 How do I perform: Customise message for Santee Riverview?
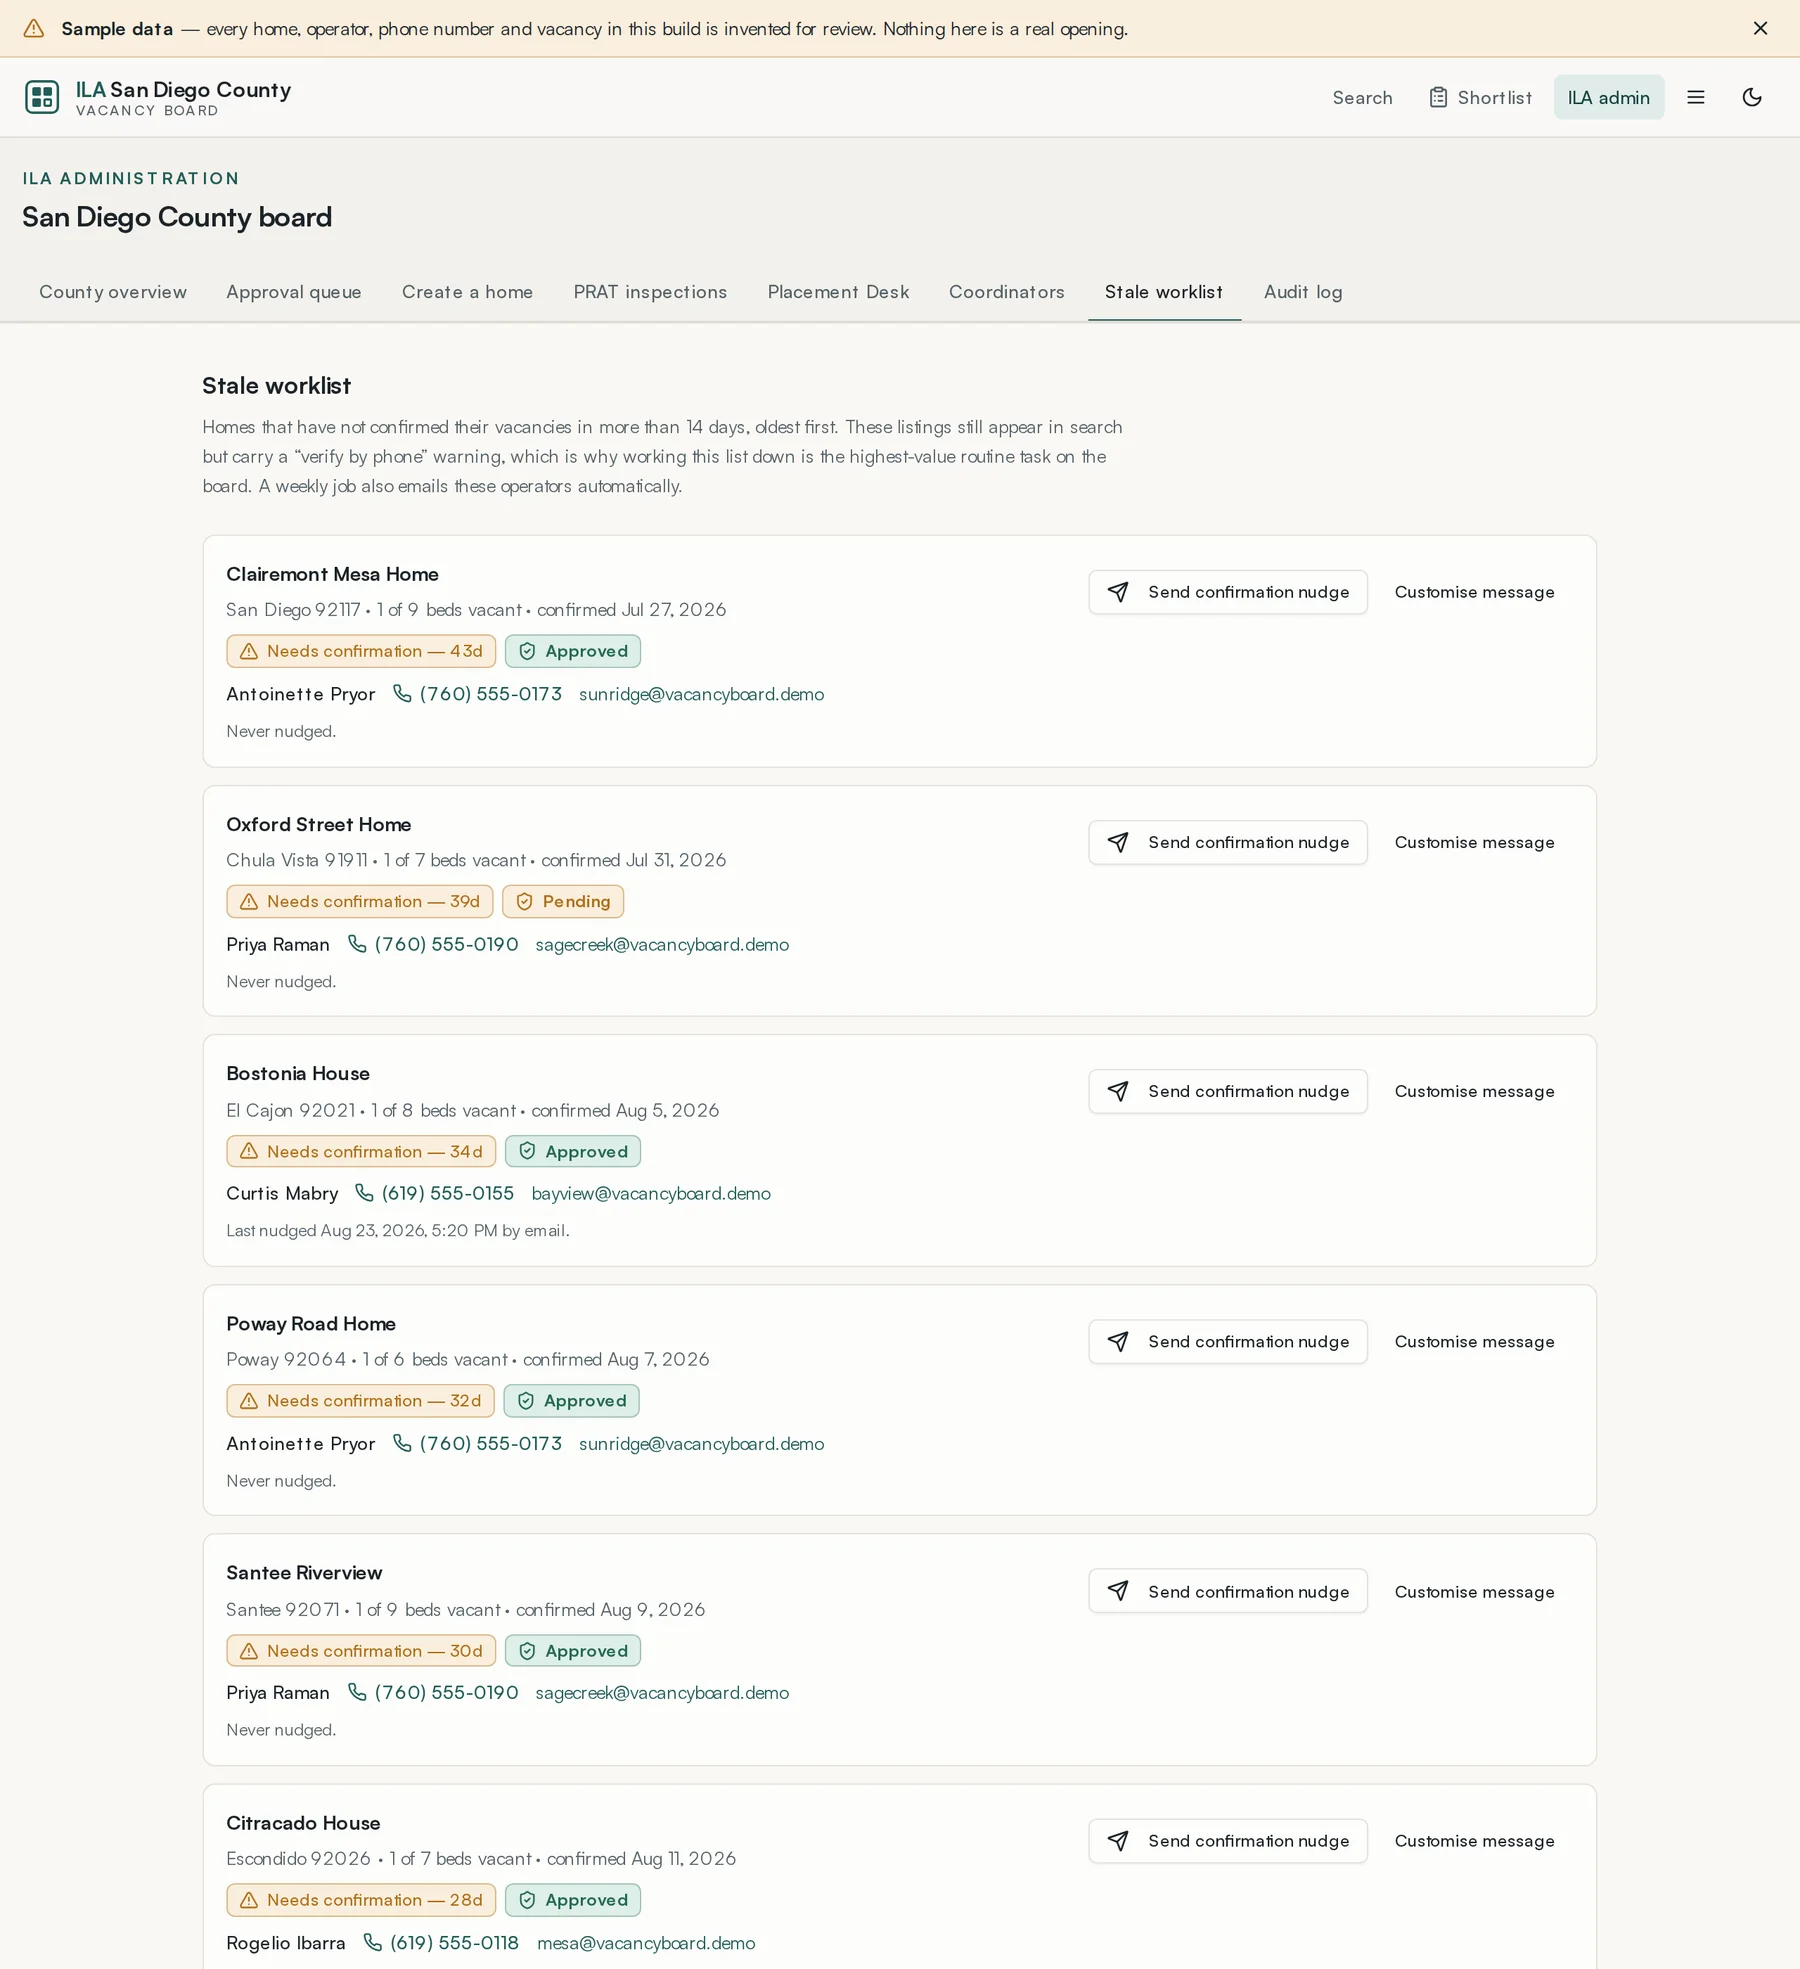coord(1474,1591)
